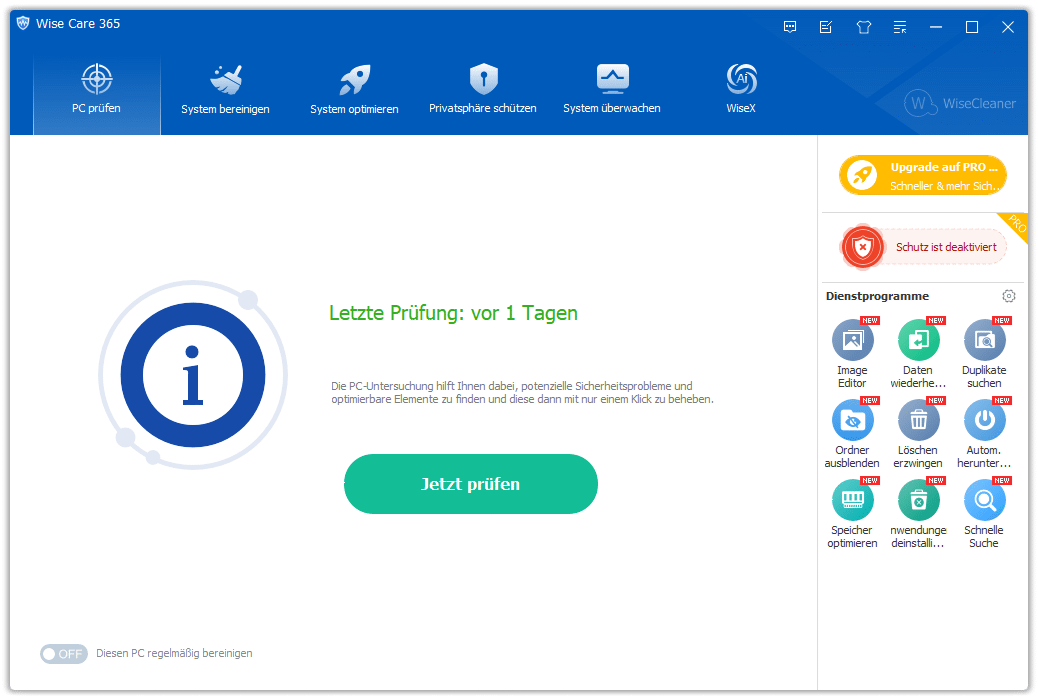This screenshot has width=1038, height=700.
Task: Open the PC prüfen tab
Action: pyautogui.click(x=97, y=92)
